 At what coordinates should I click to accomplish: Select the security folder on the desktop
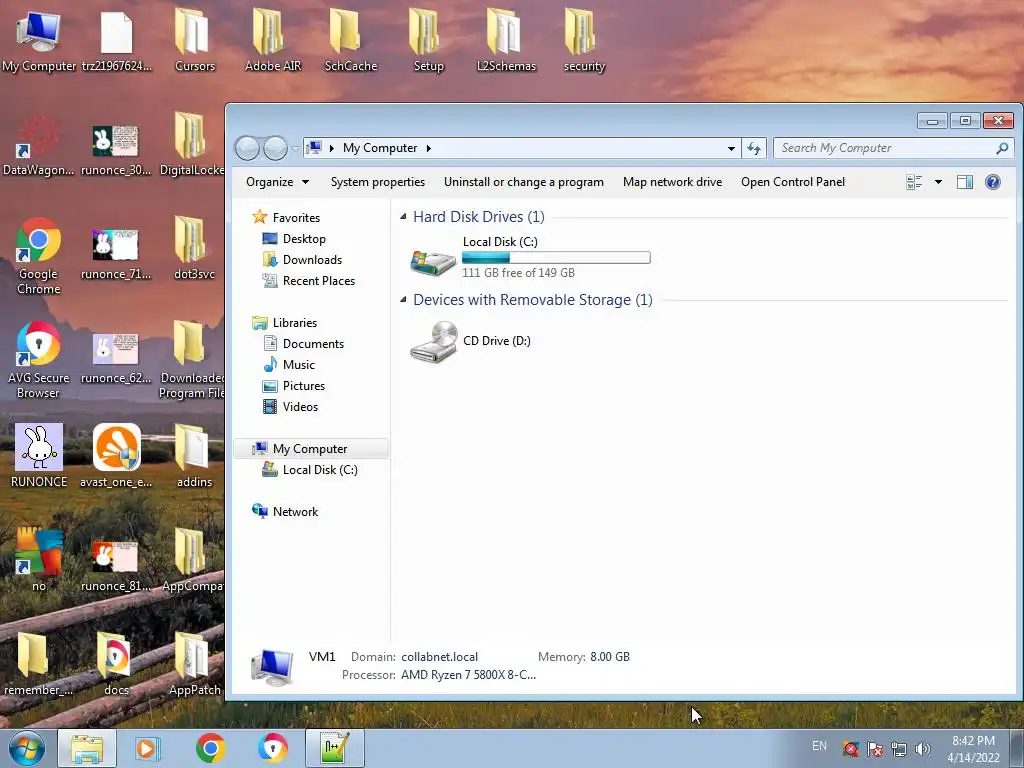pos(584,40)
